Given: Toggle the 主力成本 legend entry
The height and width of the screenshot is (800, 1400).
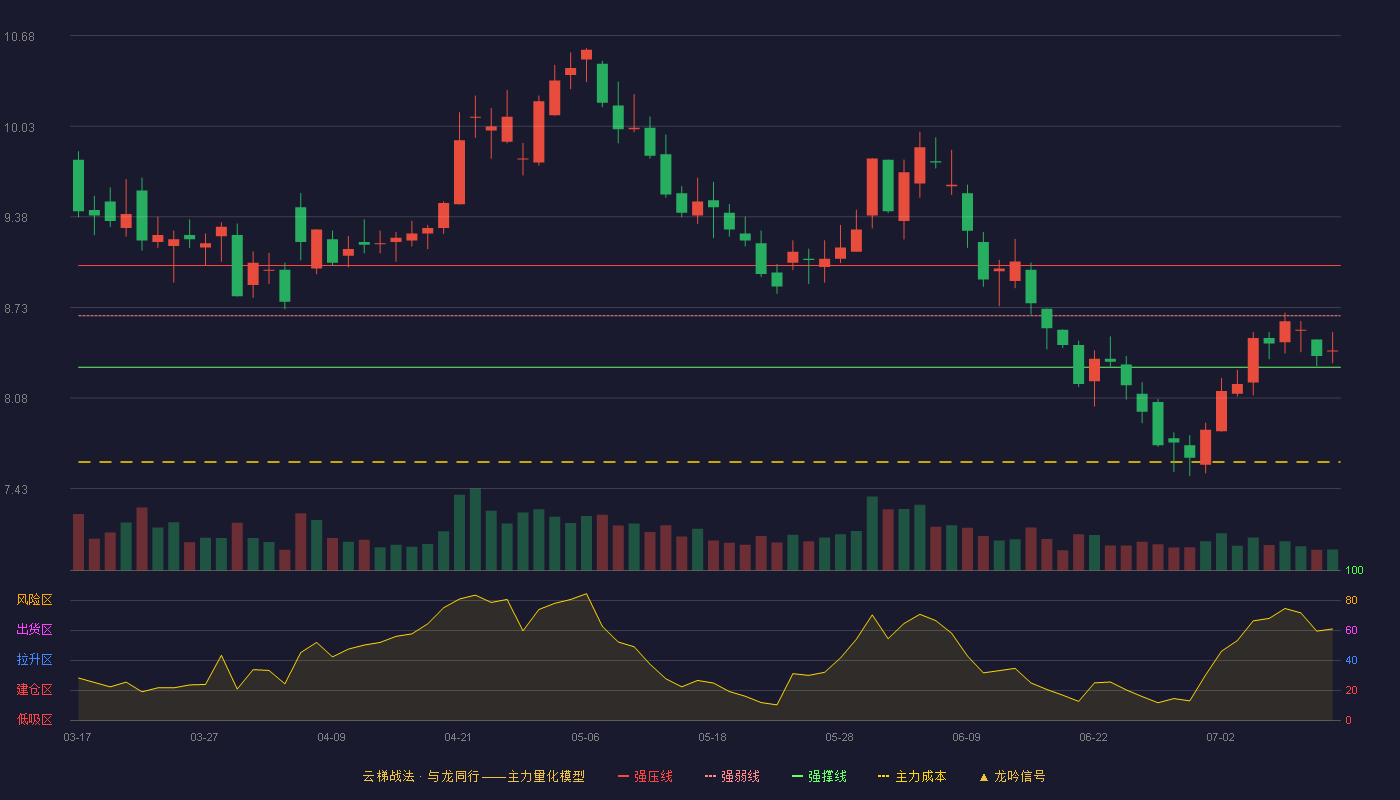Looking at the screenshot, I should [x=912, y=776].
